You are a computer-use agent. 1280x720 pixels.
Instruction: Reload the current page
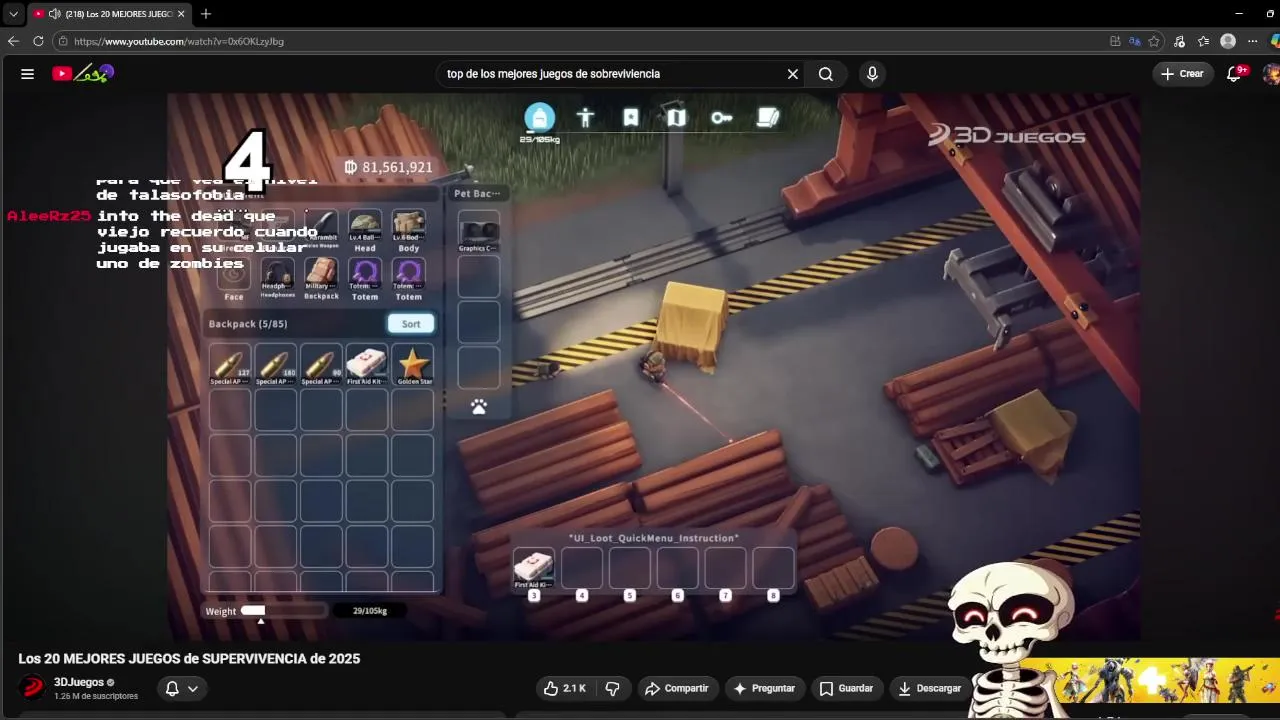click(38, 41)
